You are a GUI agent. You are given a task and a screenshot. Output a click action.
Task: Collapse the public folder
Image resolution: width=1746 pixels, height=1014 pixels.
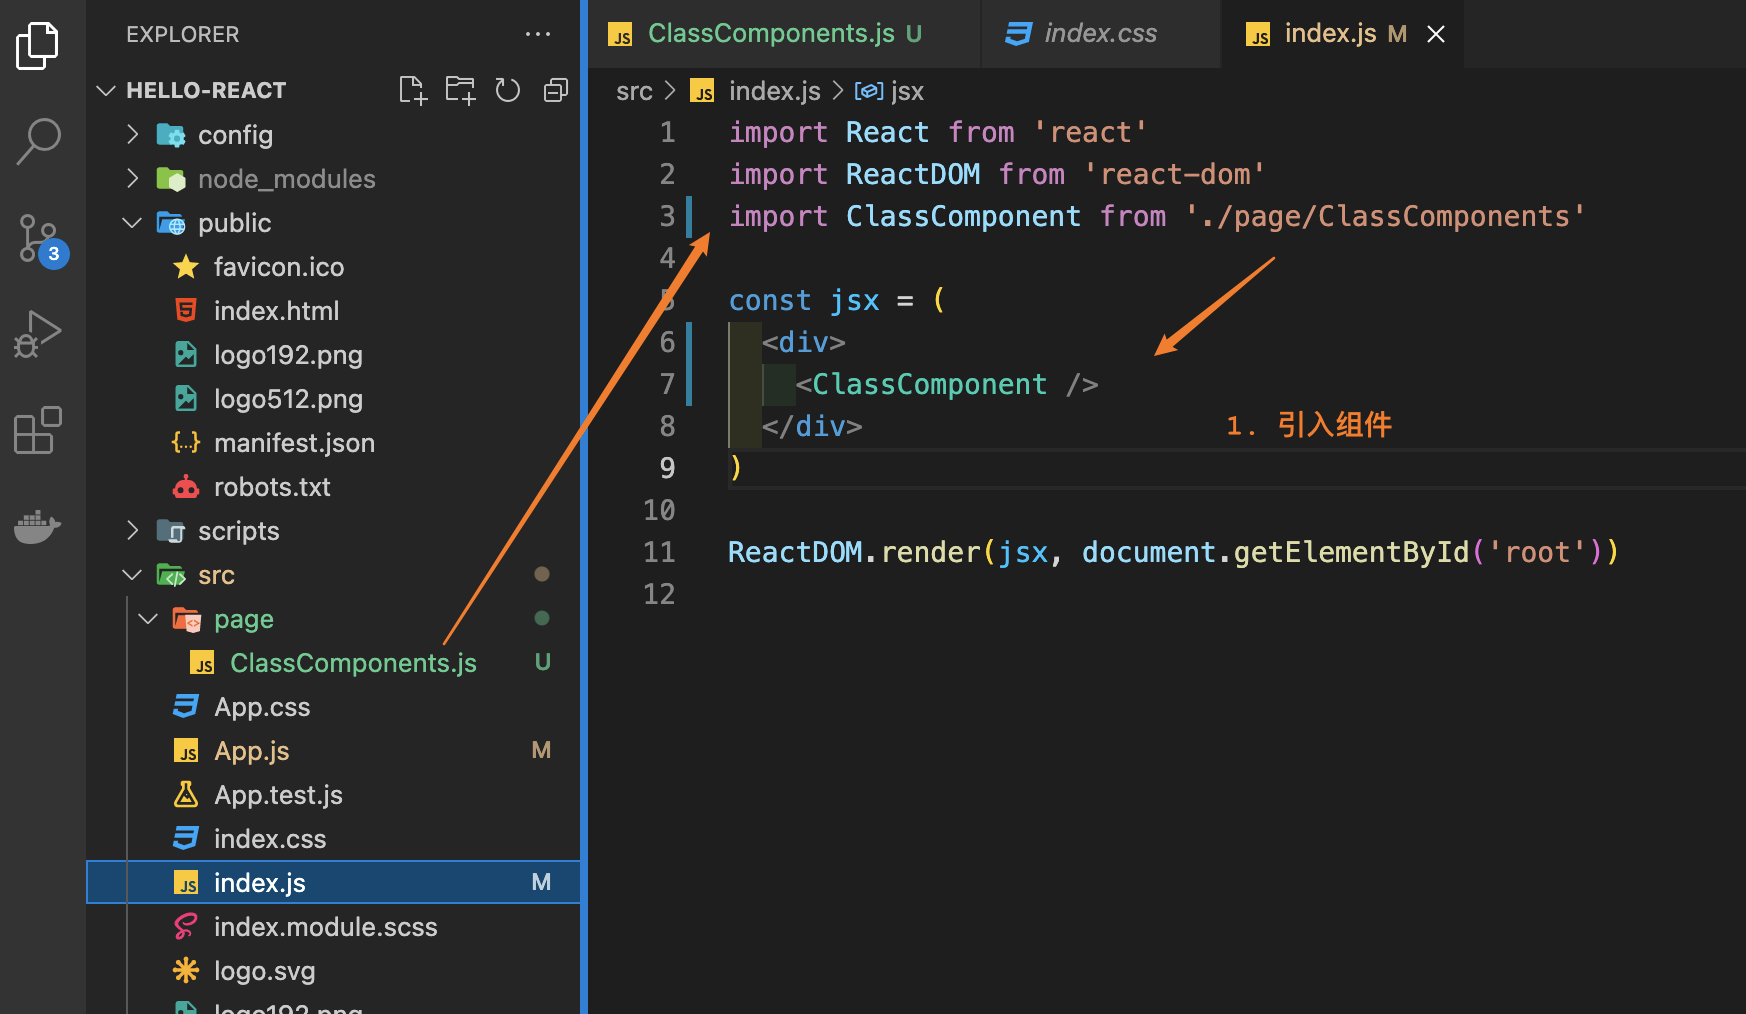pos(234,223)
